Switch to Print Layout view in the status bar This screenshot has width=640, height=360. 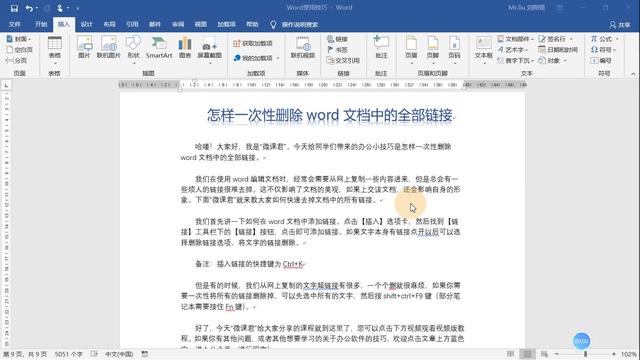(x=527, y=354)
